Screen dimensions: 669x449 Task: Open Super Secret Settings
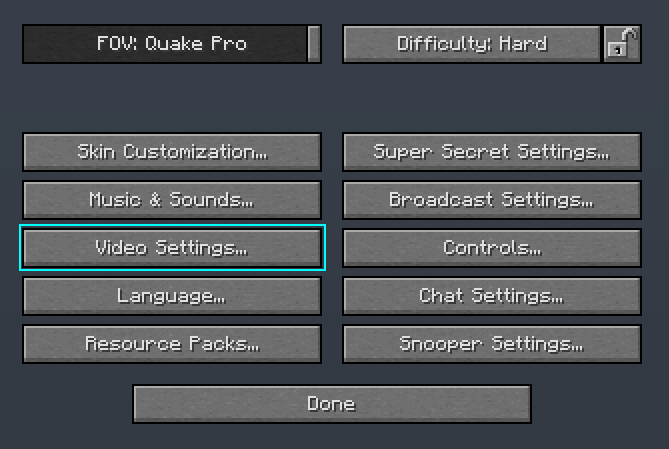coord(492,152)
